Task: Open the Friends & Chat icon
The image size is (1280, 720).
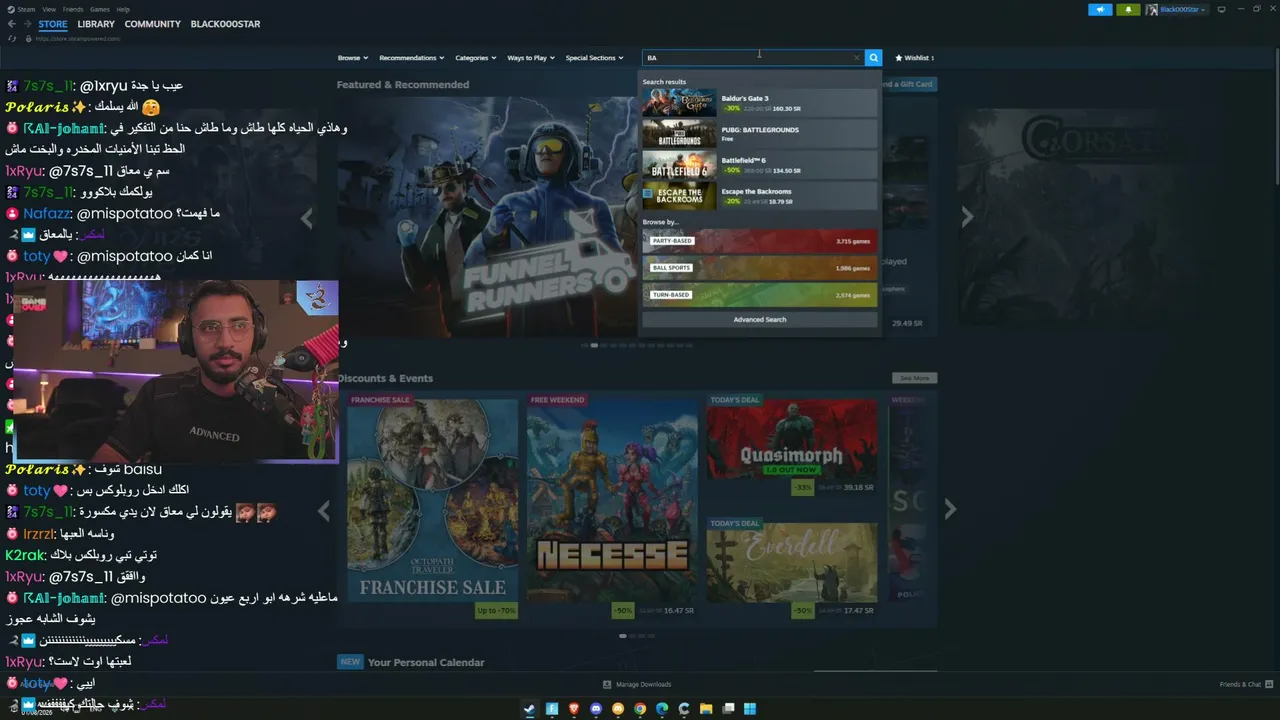Action: [x=1268, y=685]
